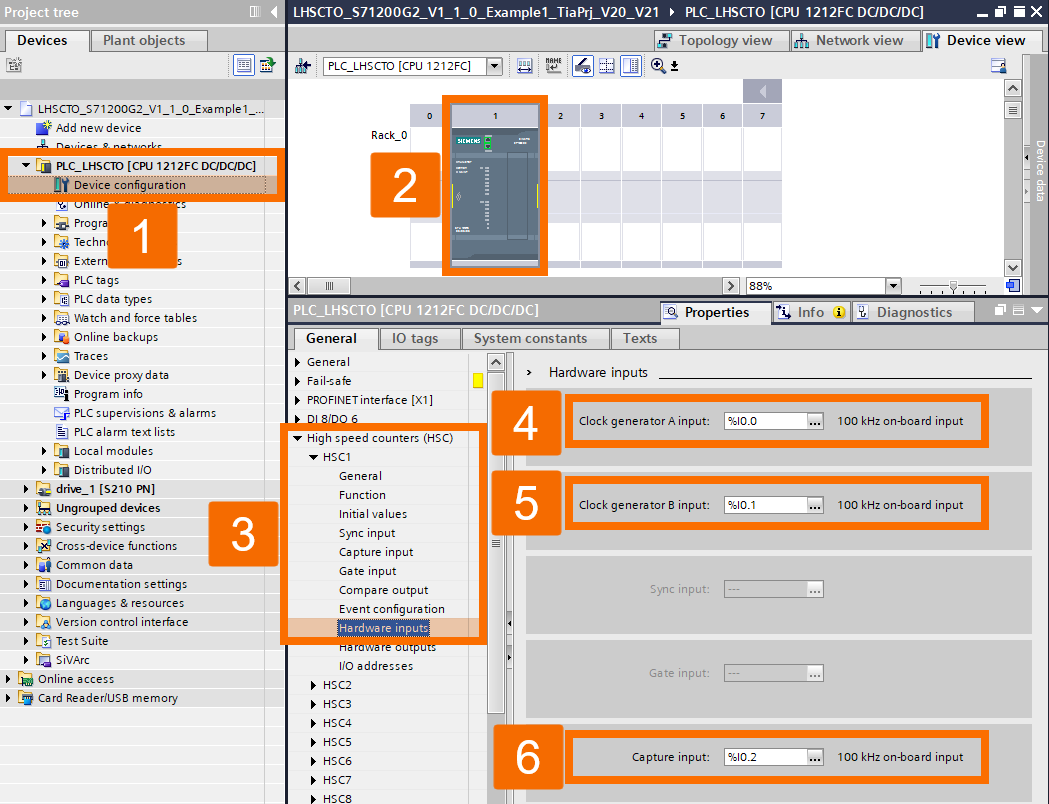This screenshot has height=804, width=1049.
Task: Expand the PROFINET interface [X1] node
Action: 298,400
